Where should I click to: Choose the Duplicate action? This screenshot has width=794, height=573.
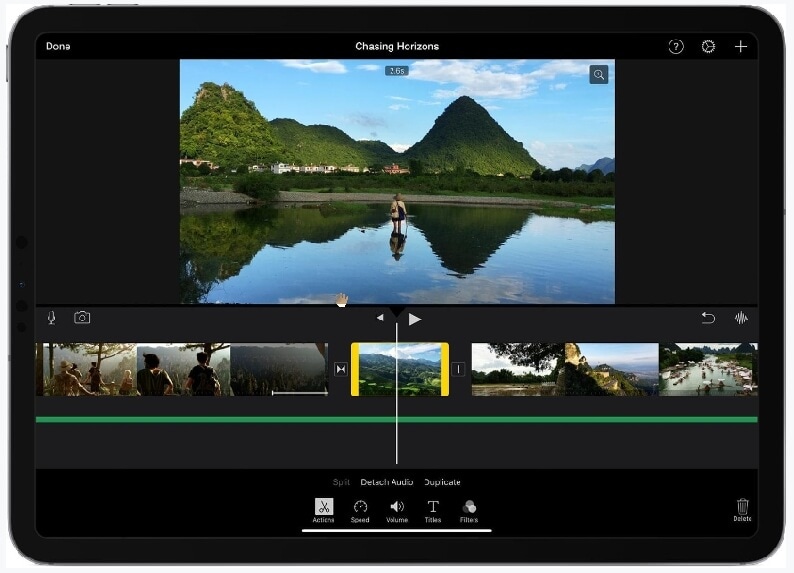coord(442,482)
